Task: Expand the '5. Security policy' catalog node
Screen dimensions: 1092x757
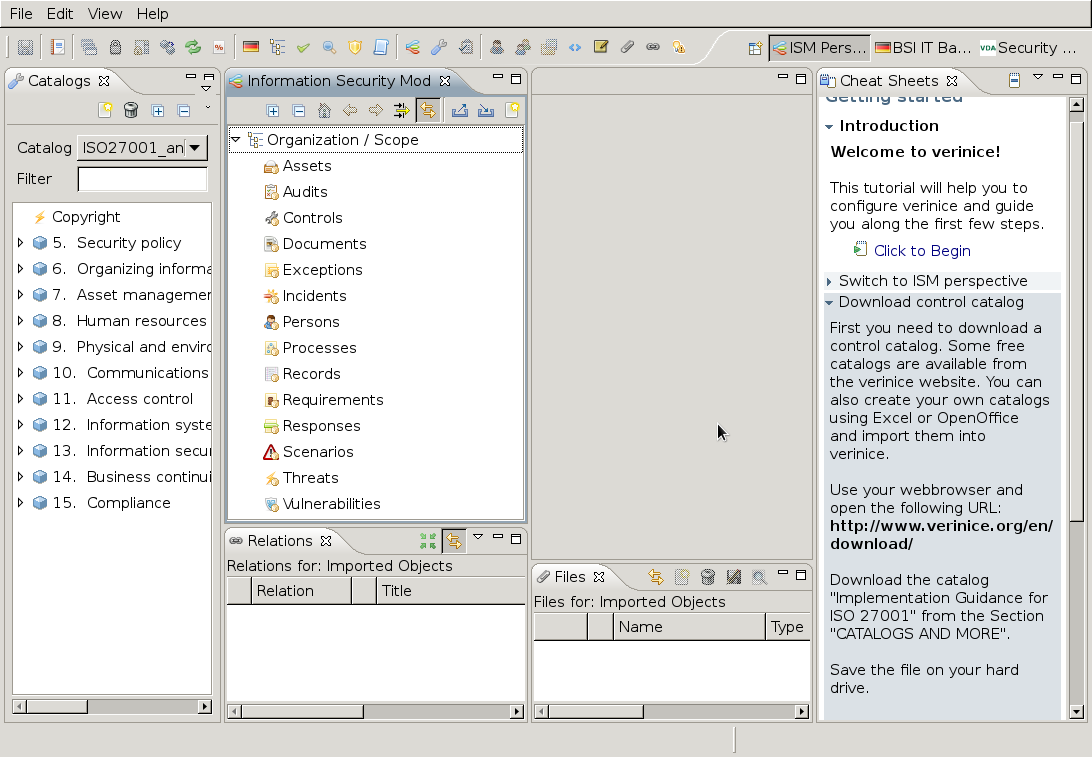Action: pyautogui.click(x=21, y=243)
